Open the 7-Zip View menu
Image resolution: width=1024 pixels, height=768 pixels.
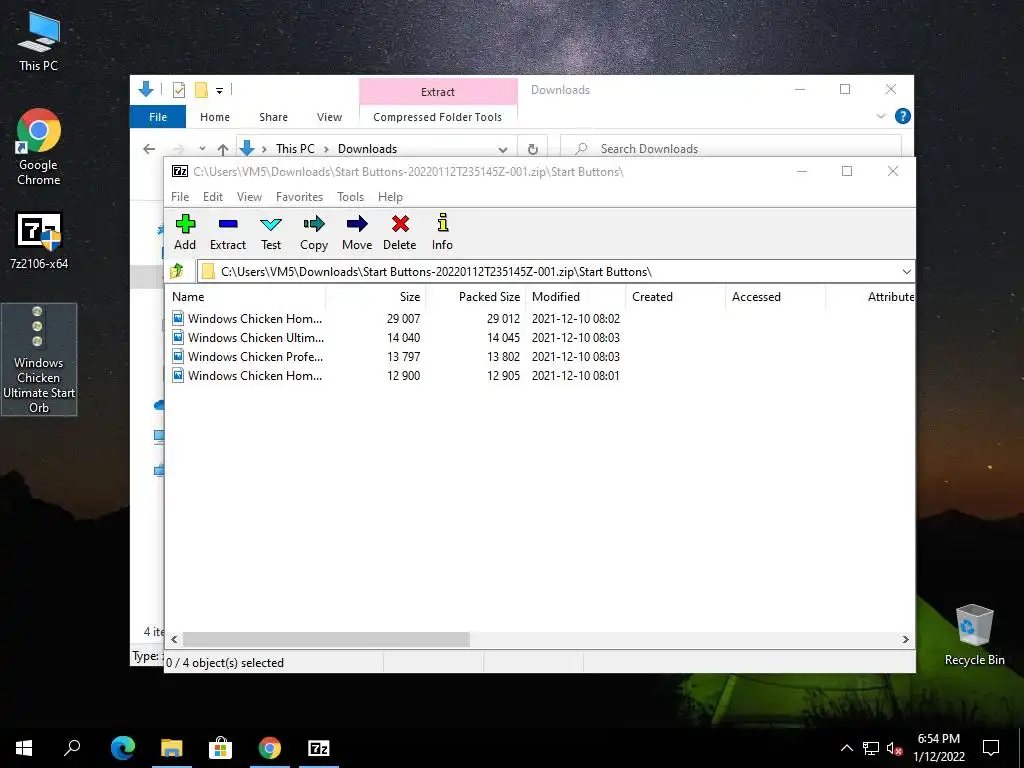(x=249, y=197)
